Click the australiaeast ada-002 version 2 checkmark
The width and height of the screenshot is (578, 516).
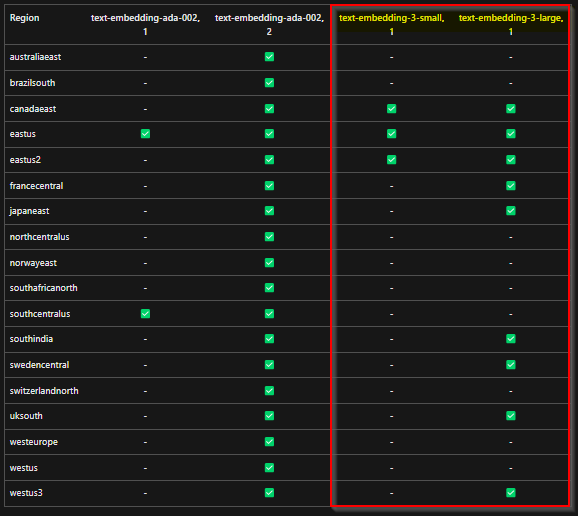269,57
